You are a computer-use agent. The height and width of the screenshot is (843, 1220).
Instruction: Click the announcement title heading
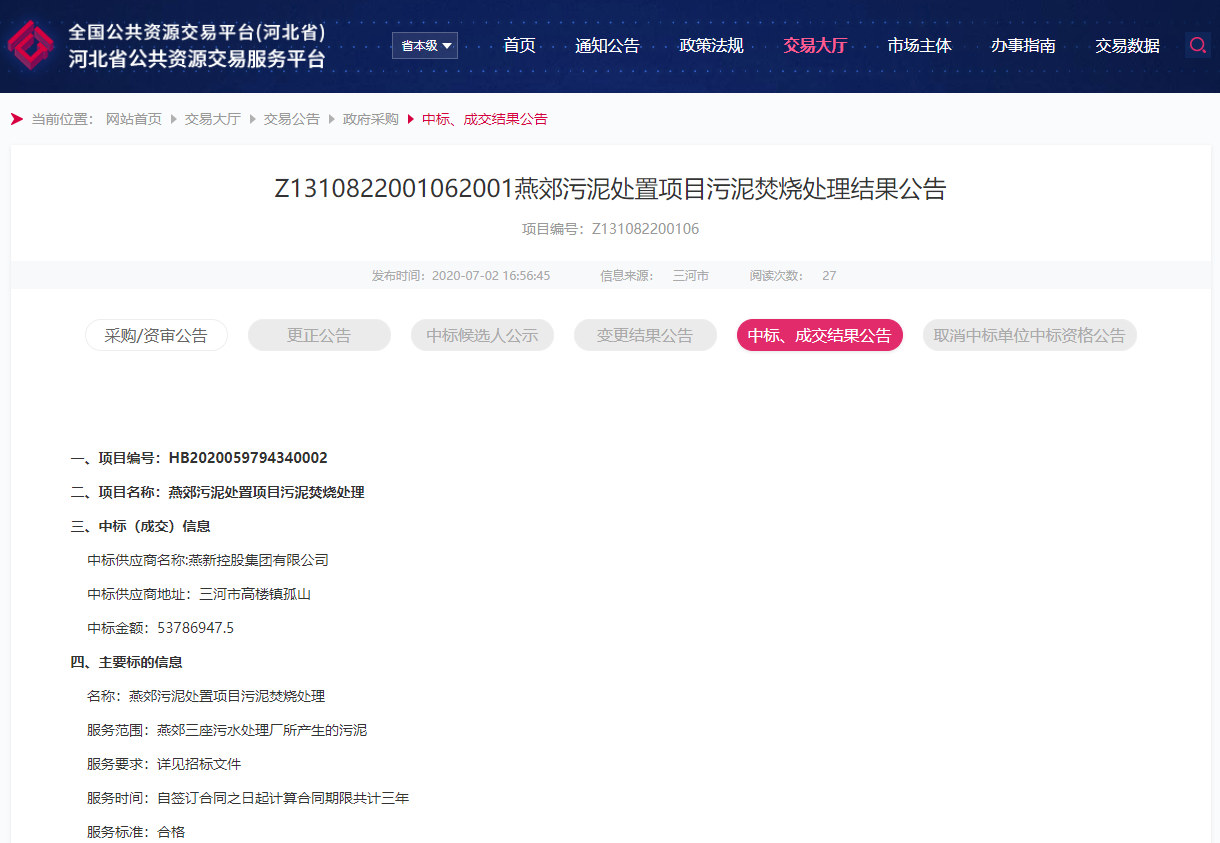610,189
